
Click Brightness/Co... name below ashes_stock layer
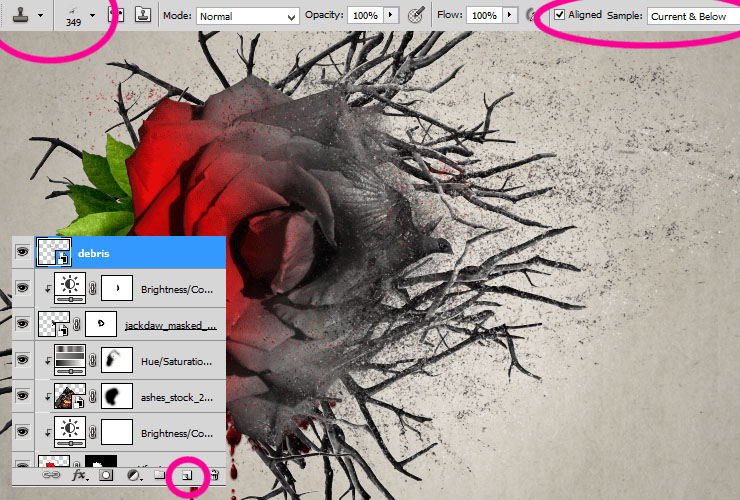point(177,433)
